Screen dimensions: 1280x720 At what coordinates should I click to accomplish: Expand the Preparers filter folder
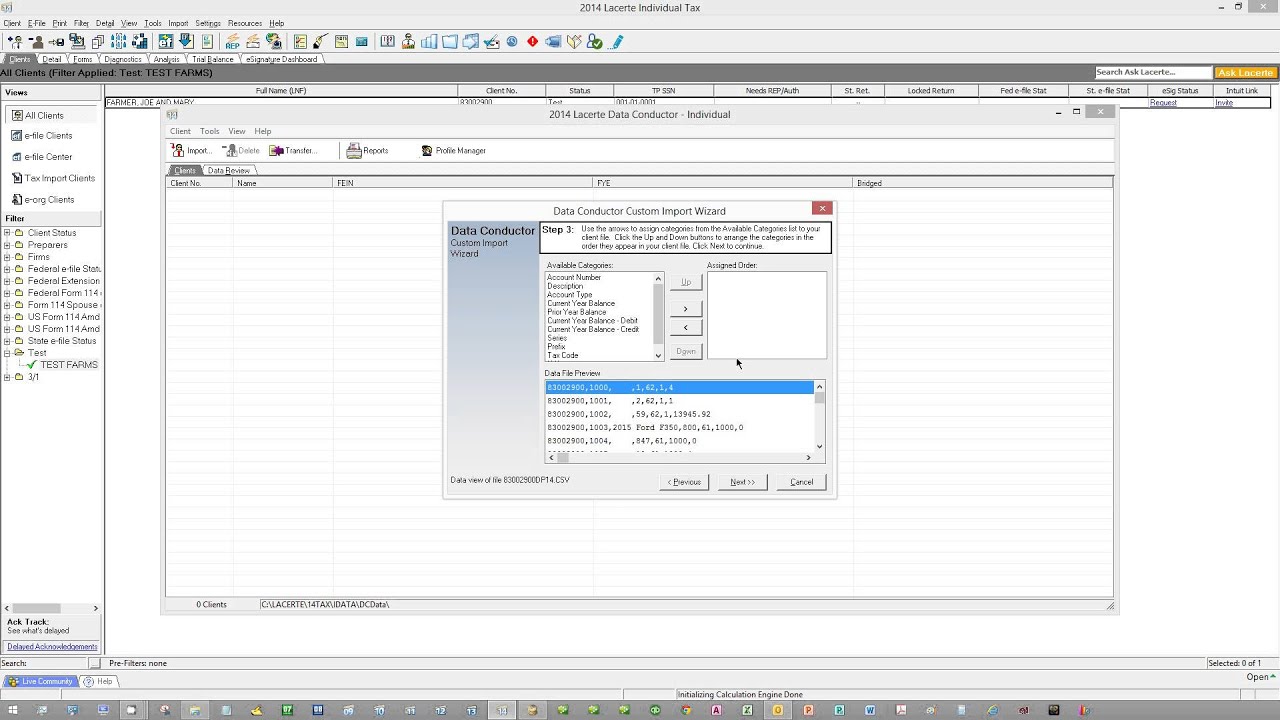[x=7, y=245]
